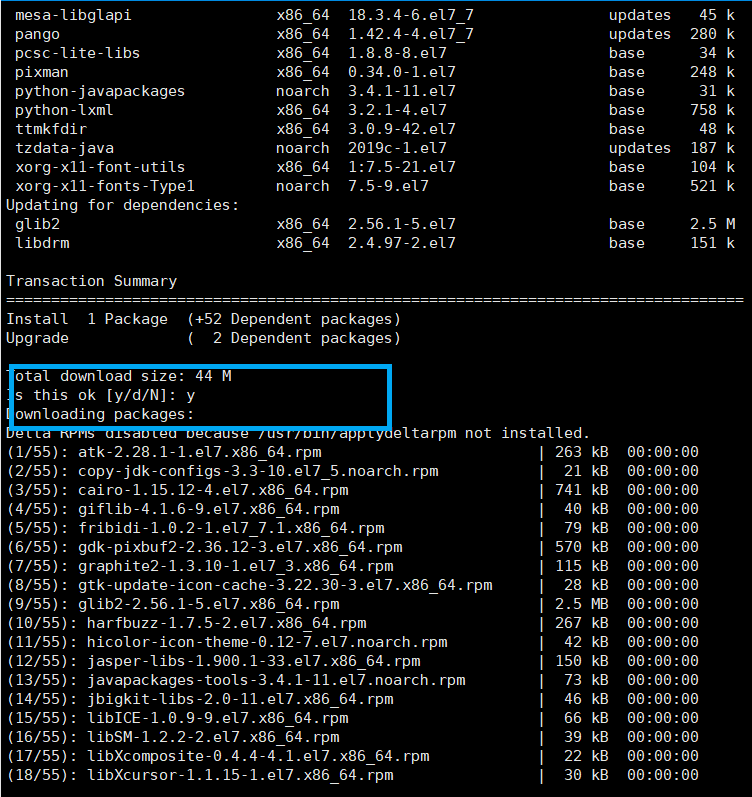This screenshot has height=797, width=752.
Task: Click the mesa-libglapi package name
Action: point(73,15)
